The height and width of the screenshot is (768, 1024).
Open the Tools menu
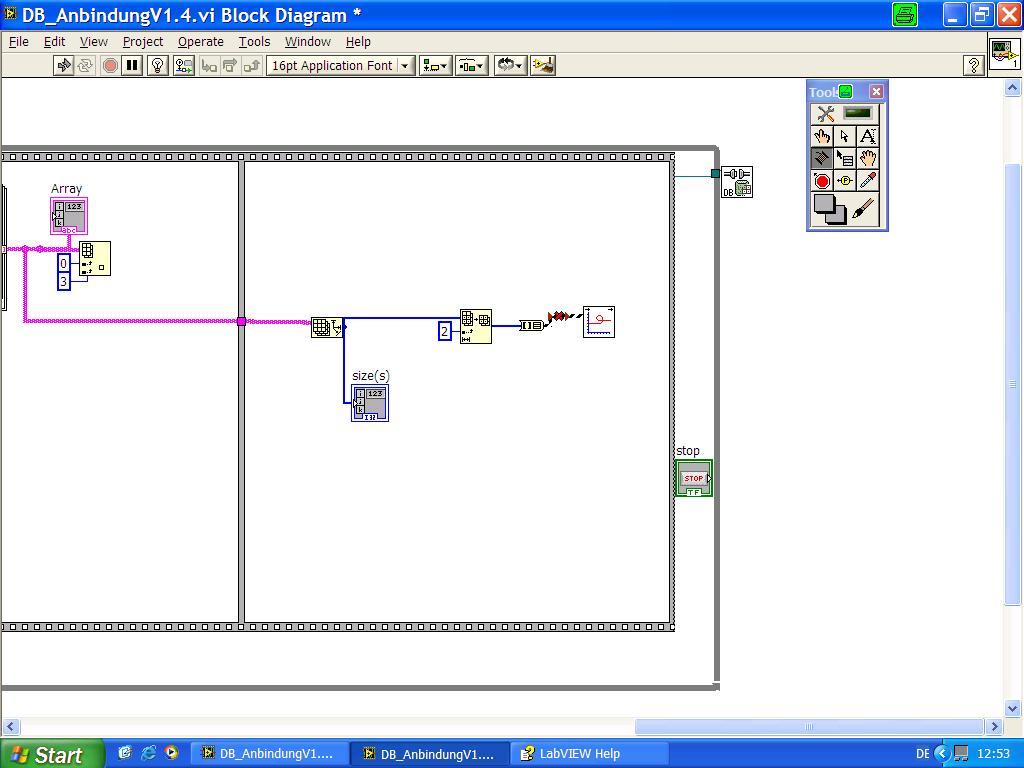pyautogui.click(x=254, y=41)
